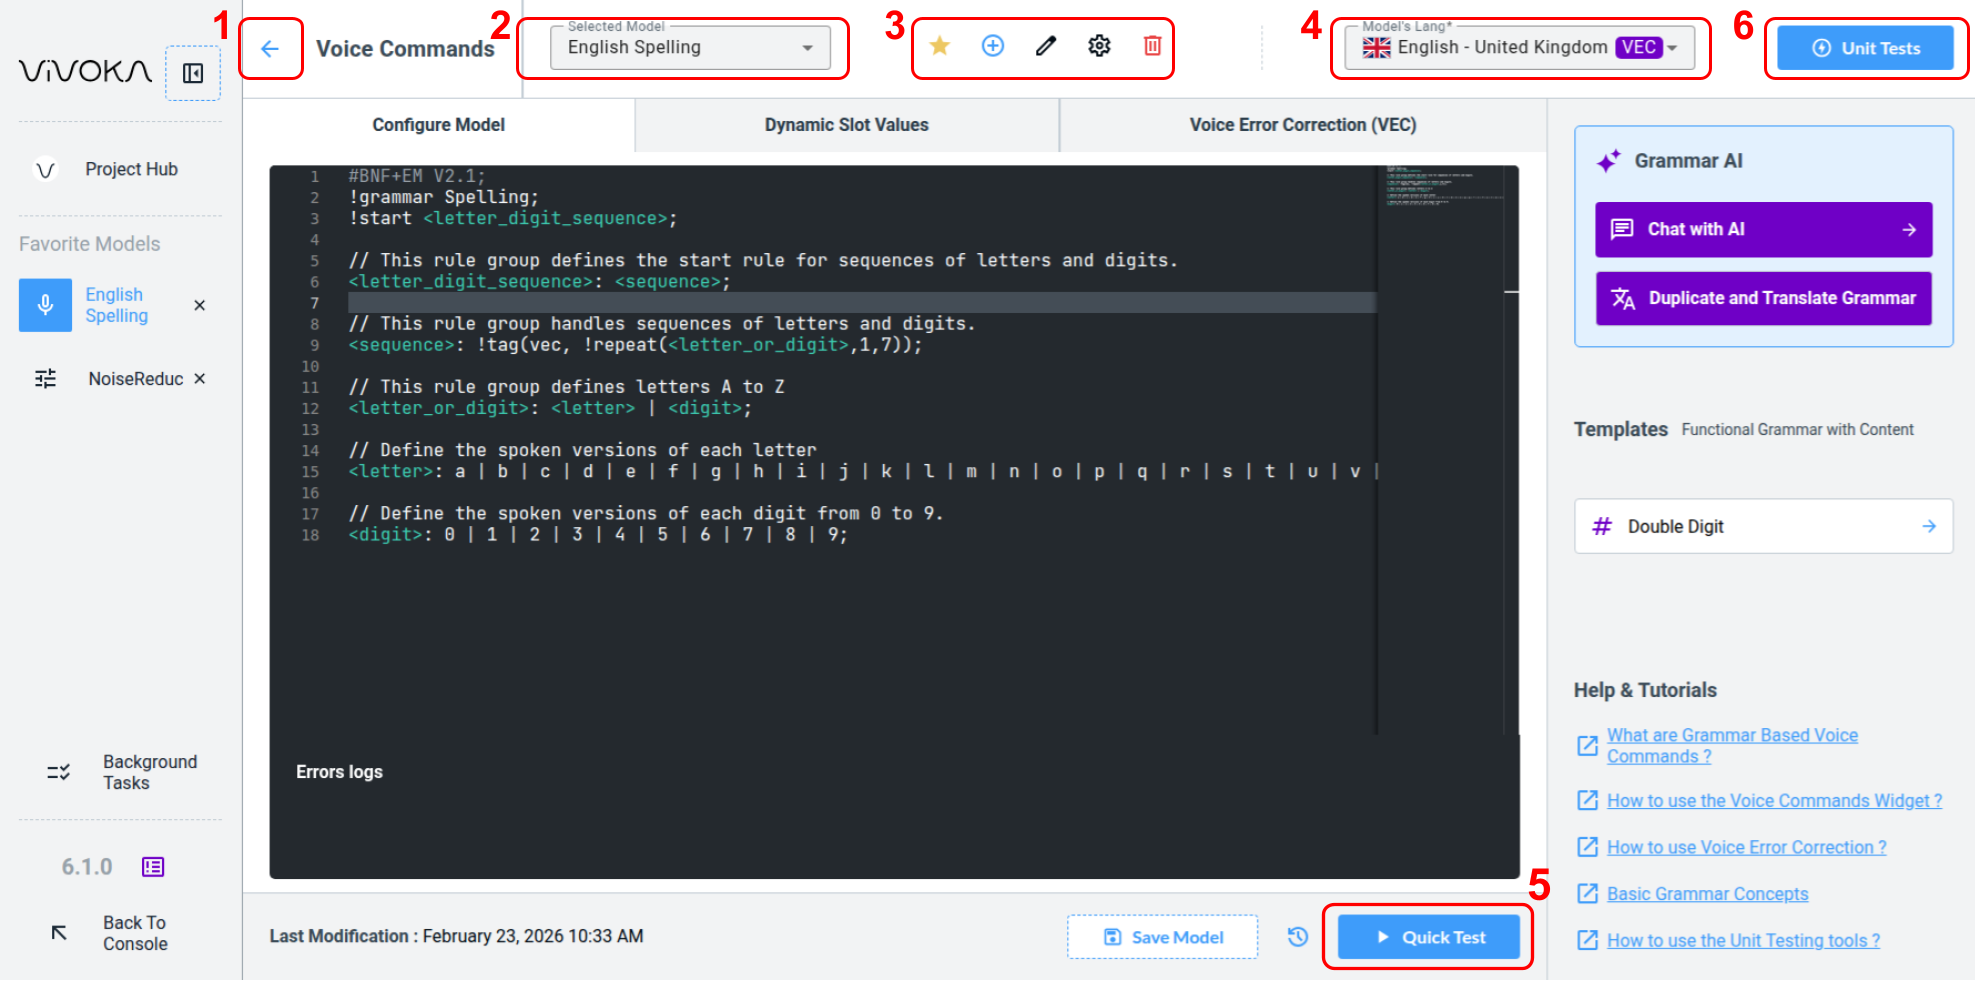Image resolution: width=1975 pixels, height=981 pixels.
Task: Collapse the sidebar with the panel icon
Action: (x=193, y=73)
